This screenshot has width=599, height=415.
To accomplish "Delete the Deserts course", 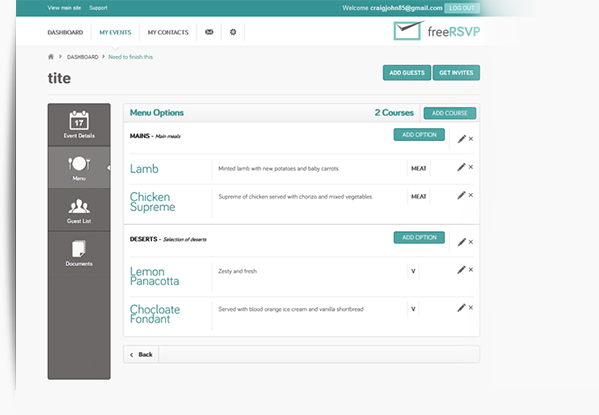I will pos(471,242).
